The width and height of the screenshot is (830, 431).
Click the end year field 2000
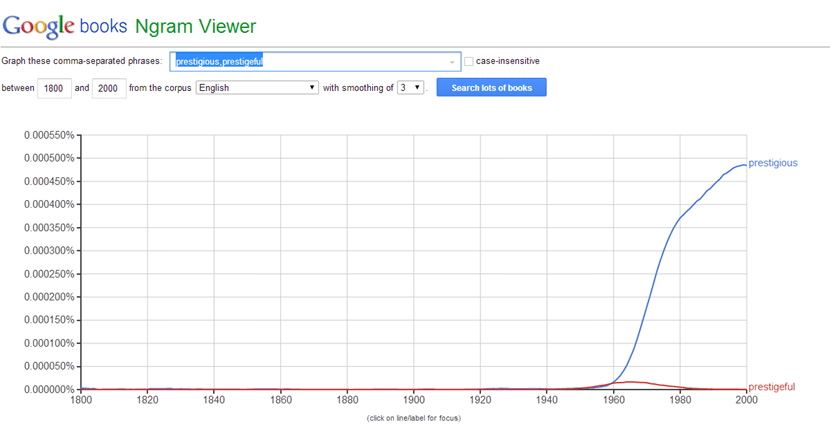pyautogui.click(x=107, y=88)
